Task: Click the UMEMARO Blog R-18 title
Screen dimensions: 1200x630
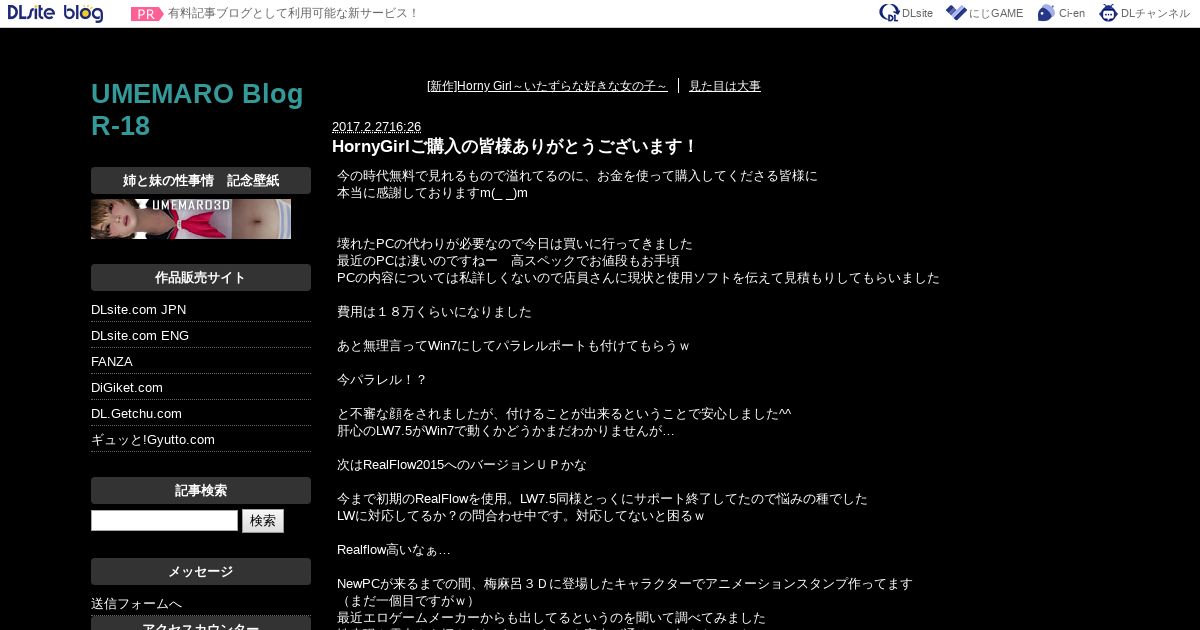Action: (197, 110)
